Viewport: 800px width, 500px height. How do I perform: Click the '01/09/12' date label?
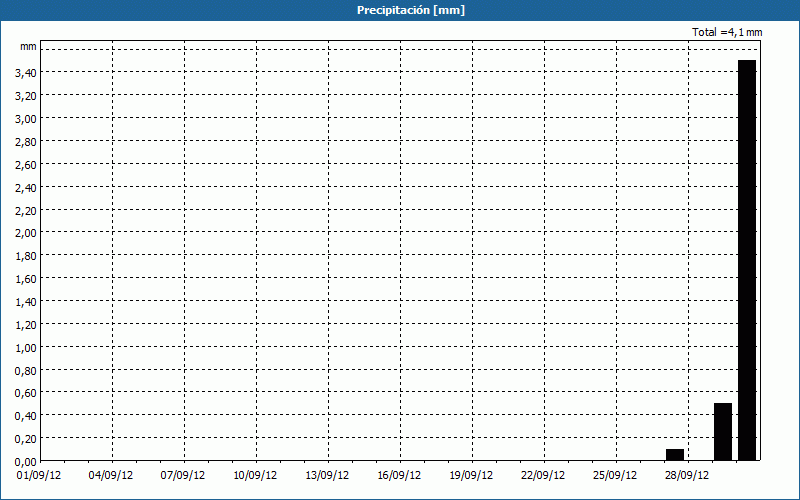pyautogui.click(x=39, y=475)
